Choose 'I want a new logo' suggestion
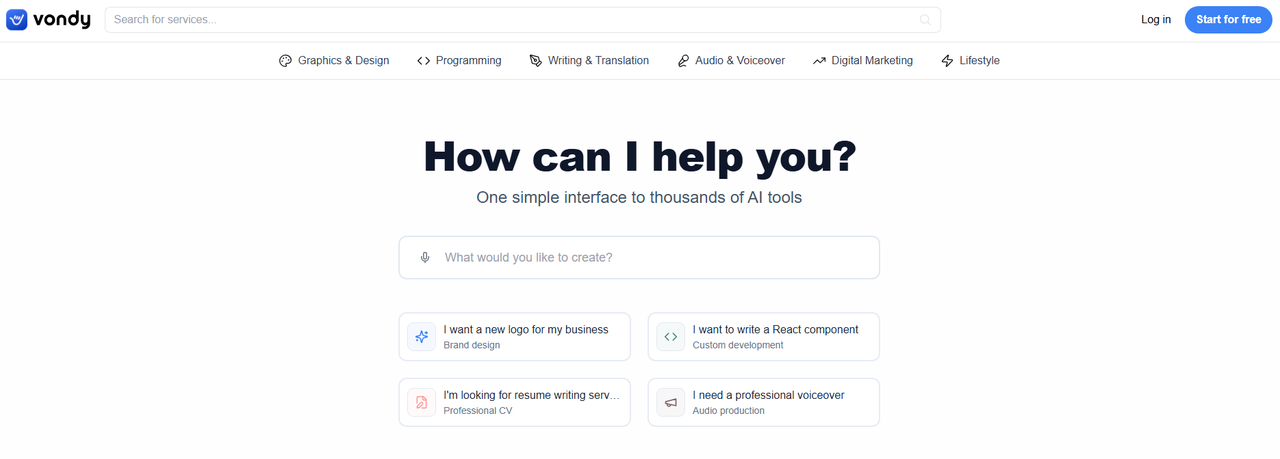Viewport: 1280px width, 459px height. click(526, 337)
